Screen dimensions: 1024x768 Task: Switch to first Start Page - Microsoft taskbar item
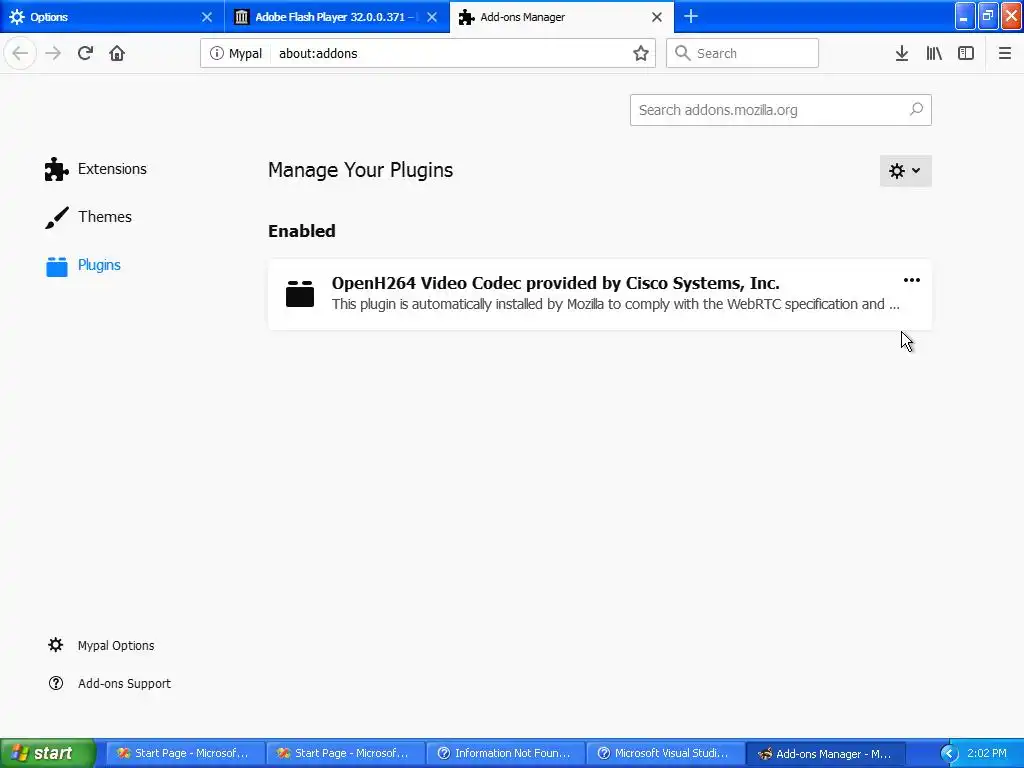183,753
